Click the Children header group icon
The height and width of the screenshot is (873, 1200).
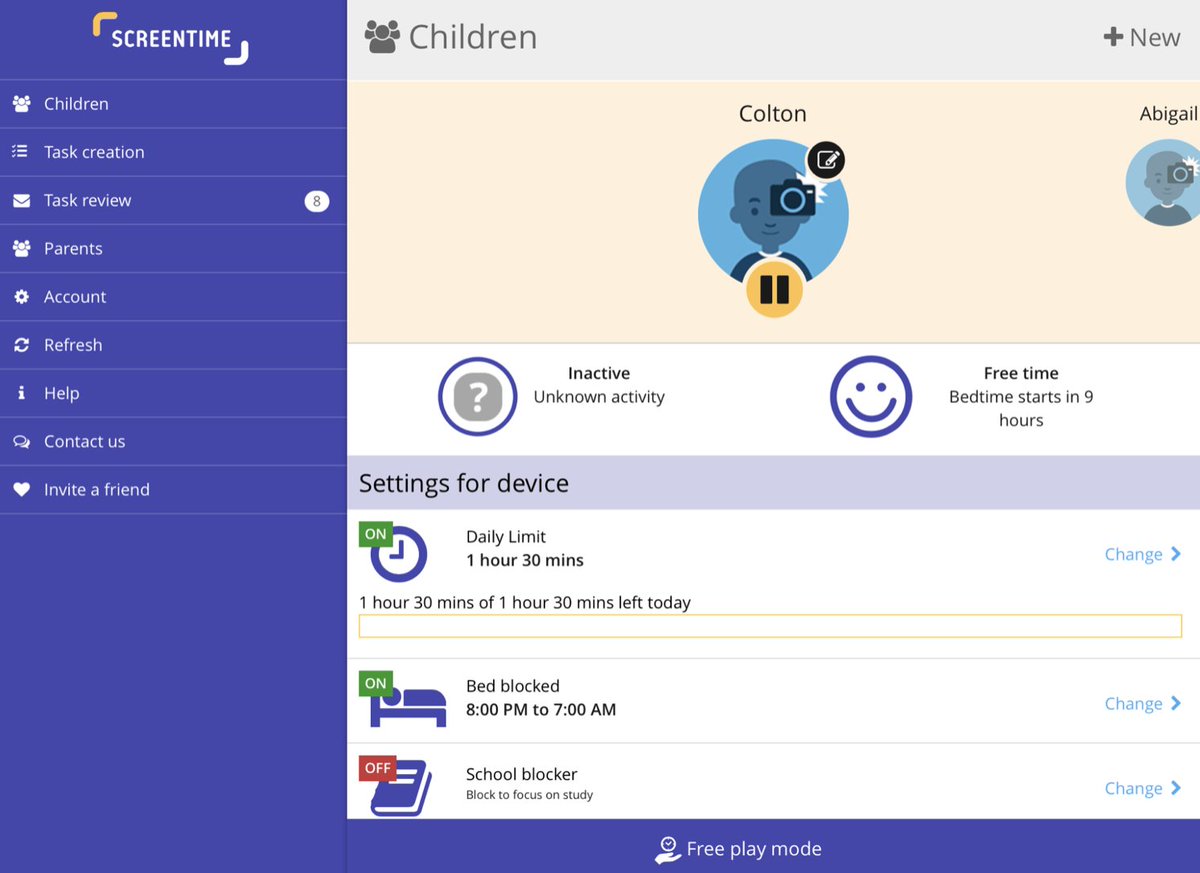tap(382, 37)
